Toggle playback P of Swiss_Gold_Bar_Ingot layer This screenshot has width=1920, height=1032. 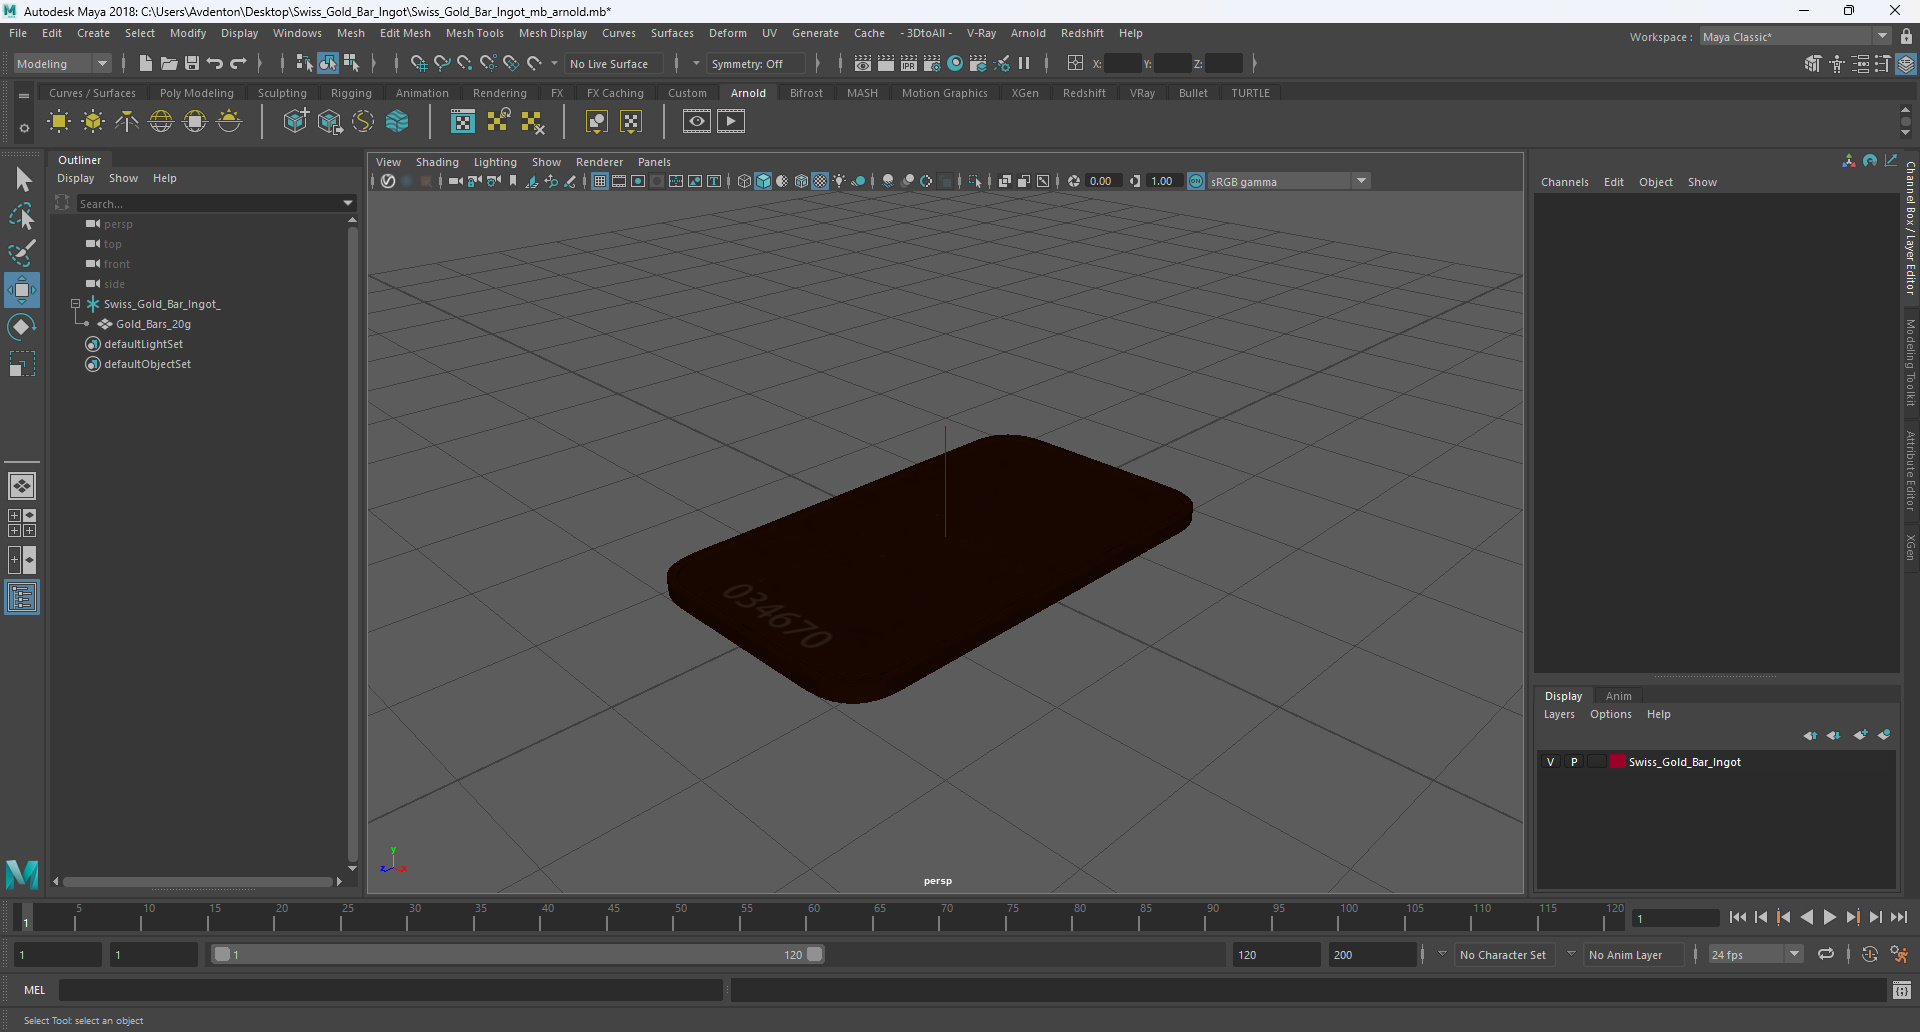(x=1574, y=762)
